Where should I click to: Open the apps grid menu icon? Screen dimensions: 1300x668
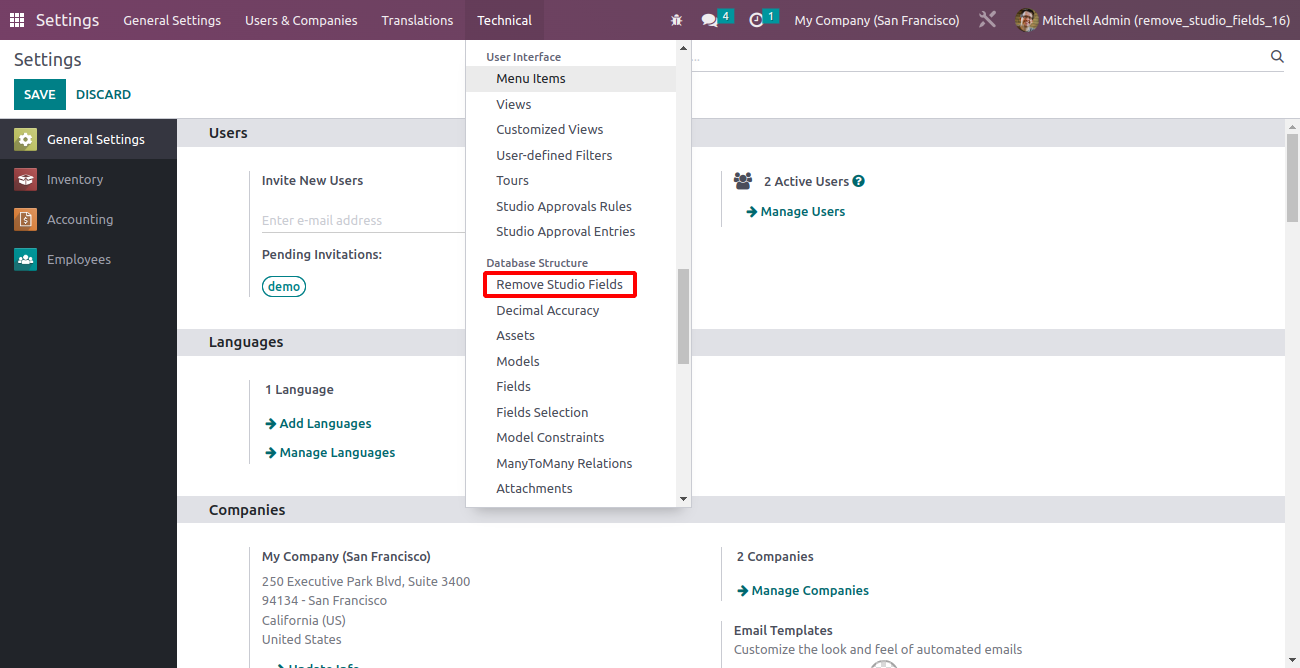pyautogui.click(x=17, y=20)
